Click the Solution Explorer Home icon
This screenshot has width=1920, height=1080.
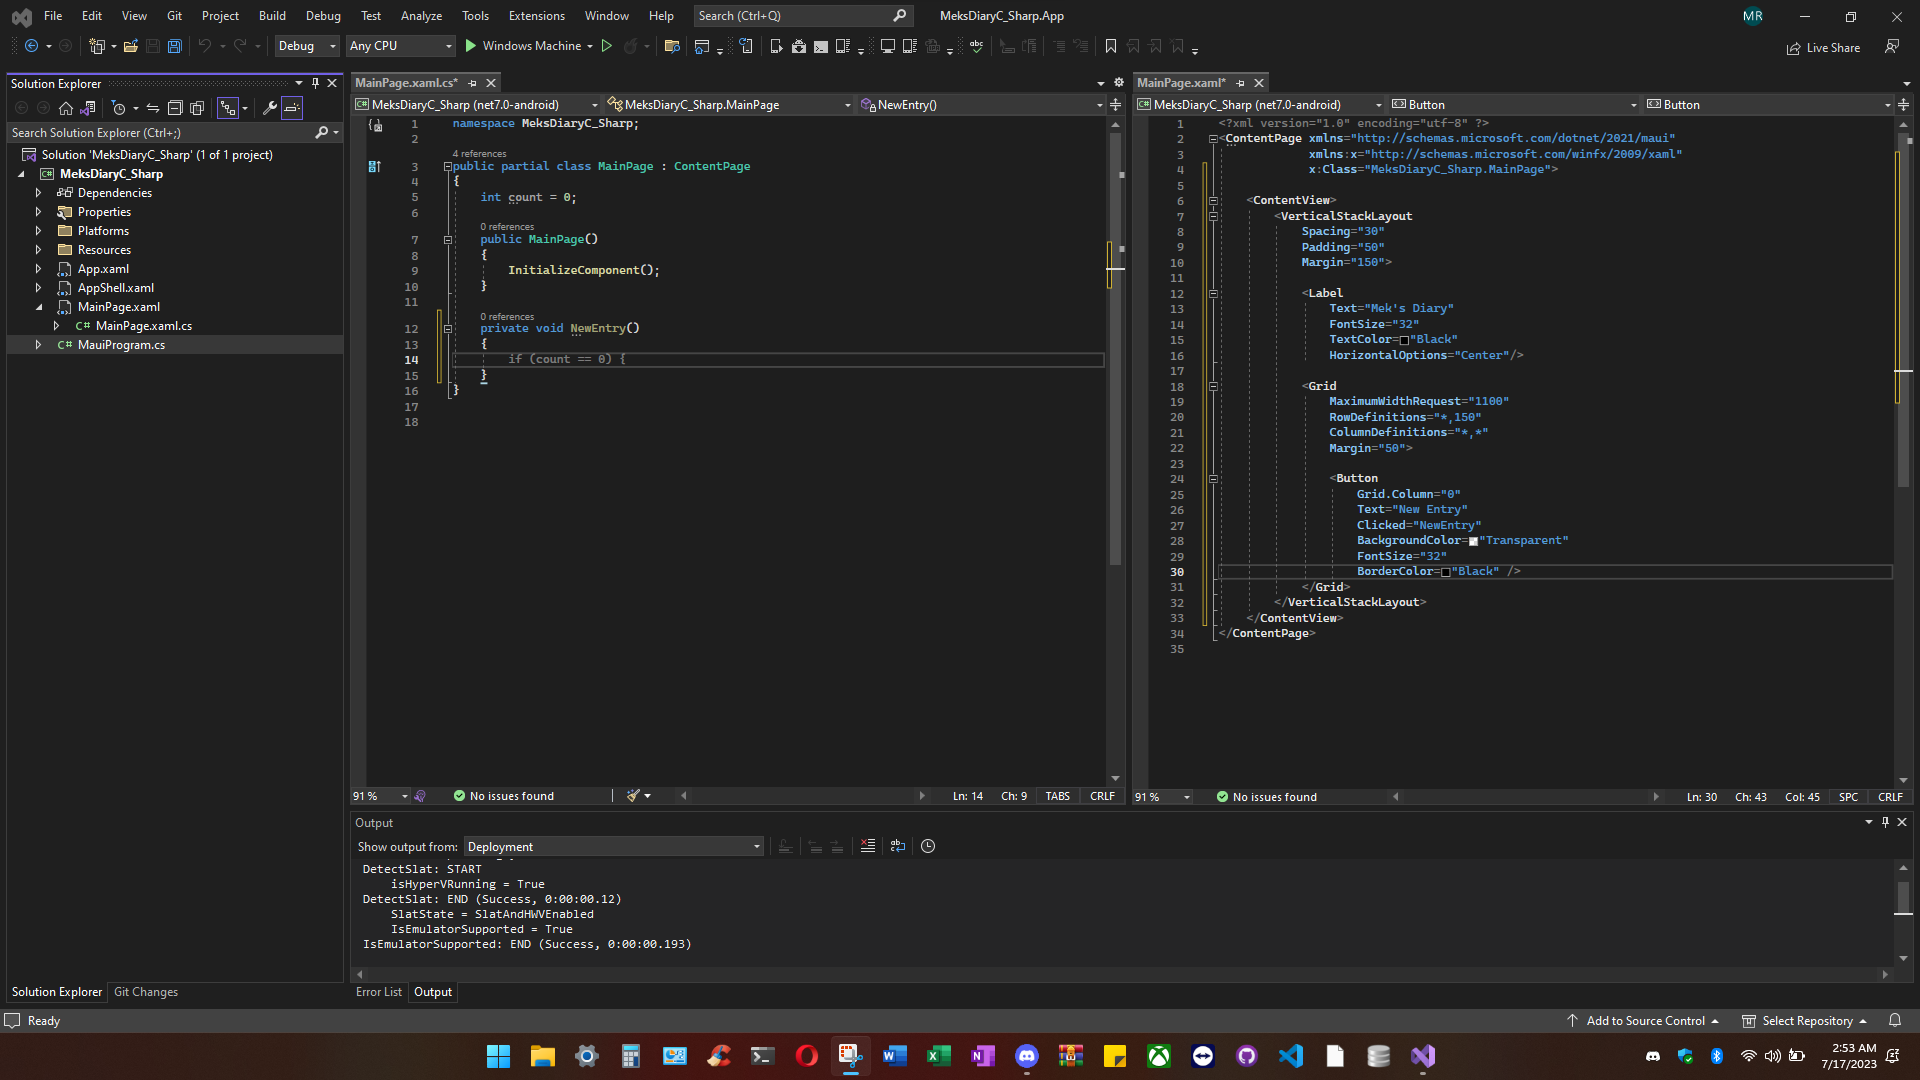[x=66, y=108]
